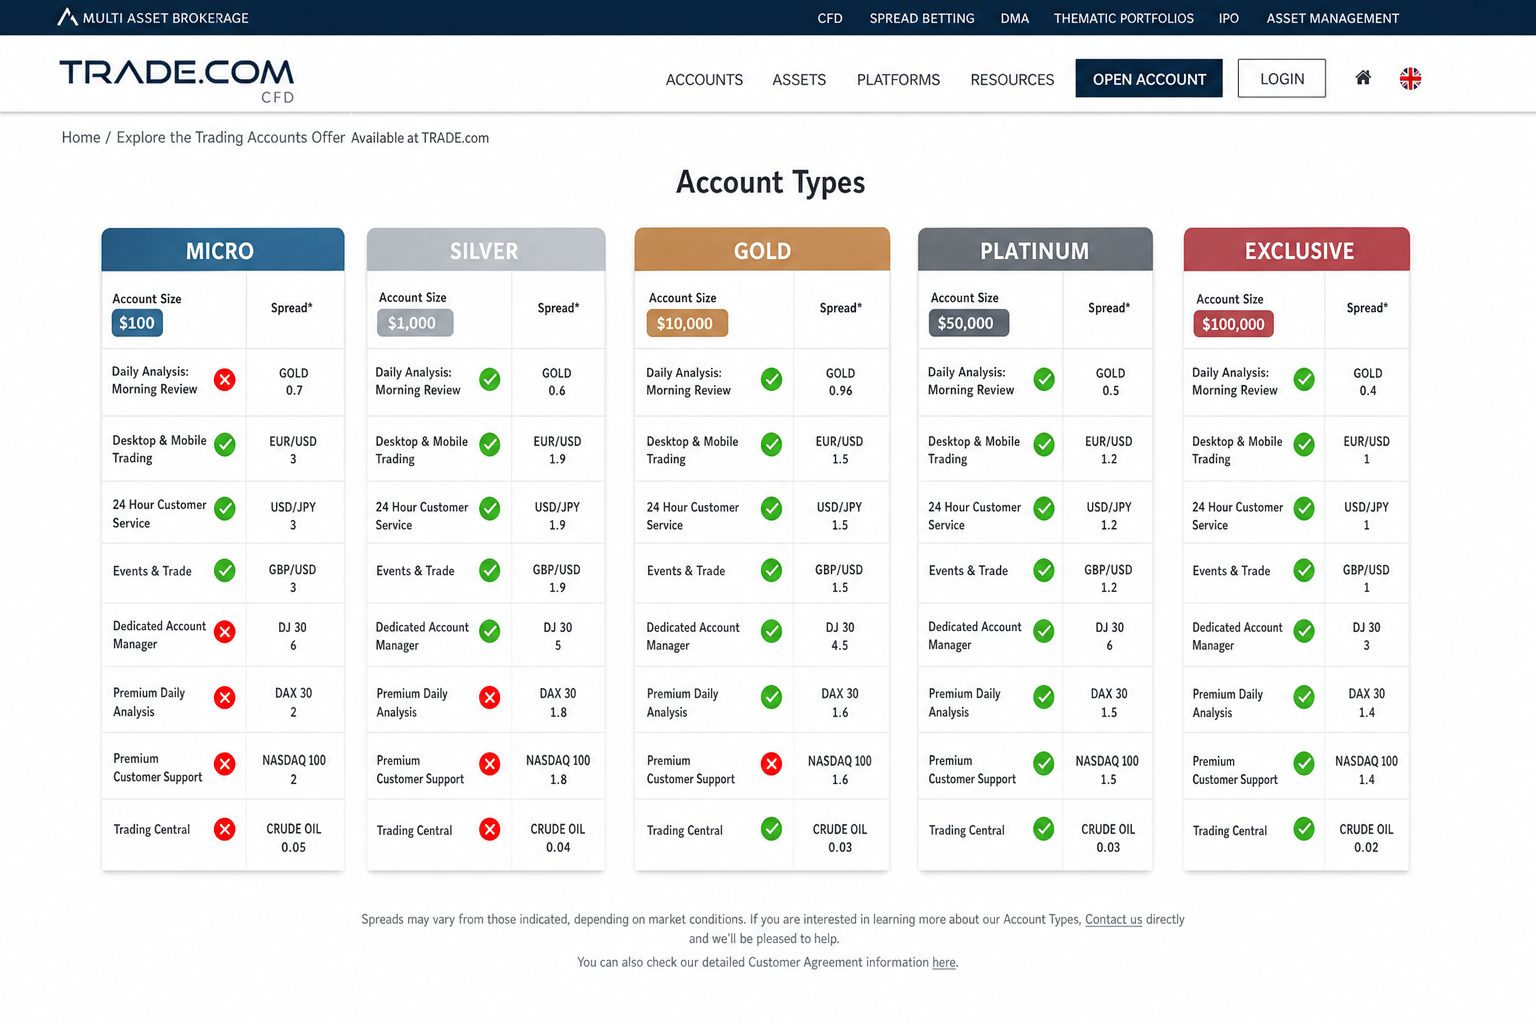Click Micro's red cross for Premium Daily Analysis
This screenshot has height=1024, width=1536.
click(x=225, y=698)
